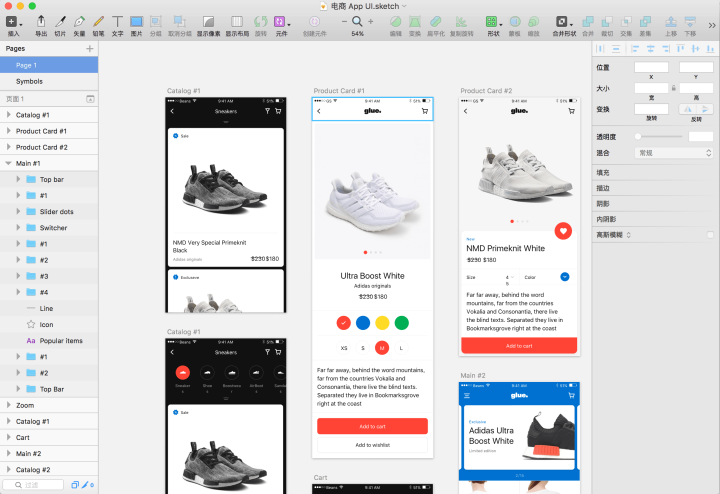Open the Insert (插入) tool menu
The width and height of the screenshot is (720, 494).
(x=13, y=22)
